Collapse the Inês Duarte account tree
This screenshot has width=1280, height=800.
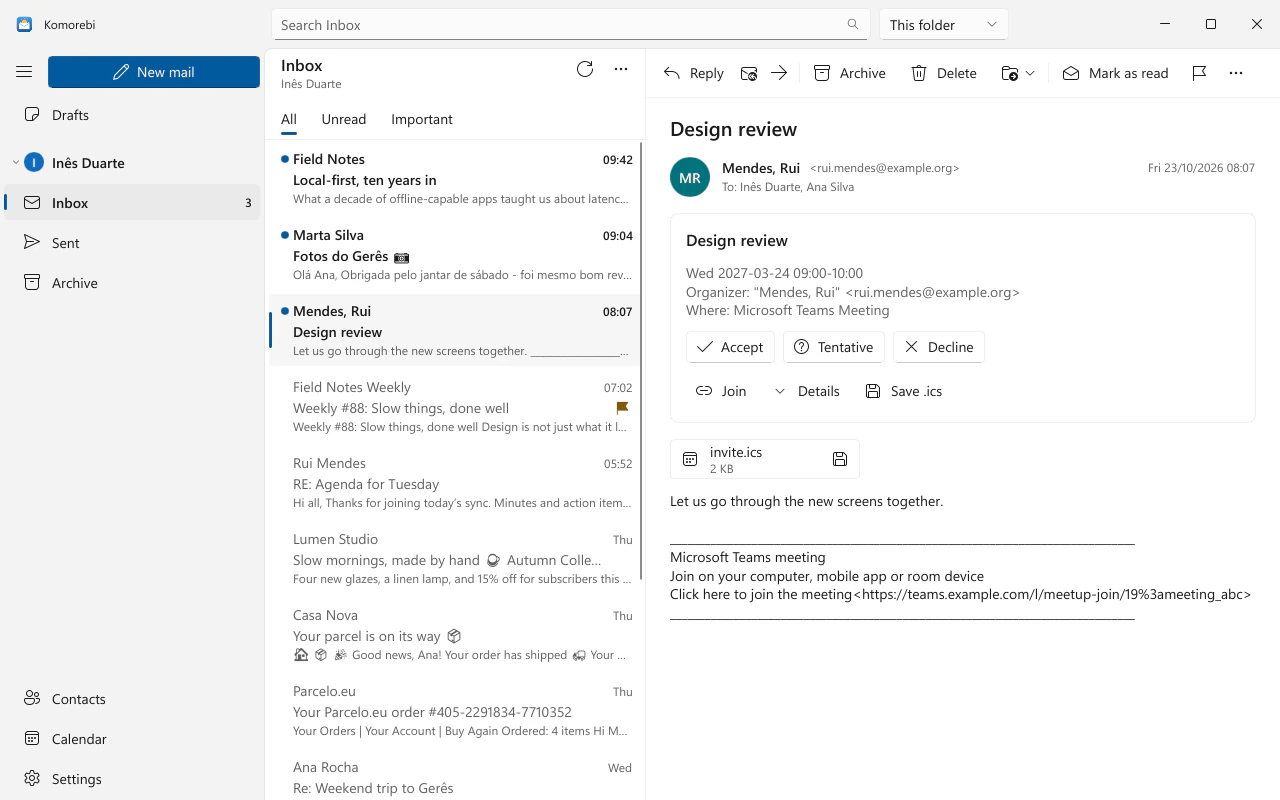[15, 163]
